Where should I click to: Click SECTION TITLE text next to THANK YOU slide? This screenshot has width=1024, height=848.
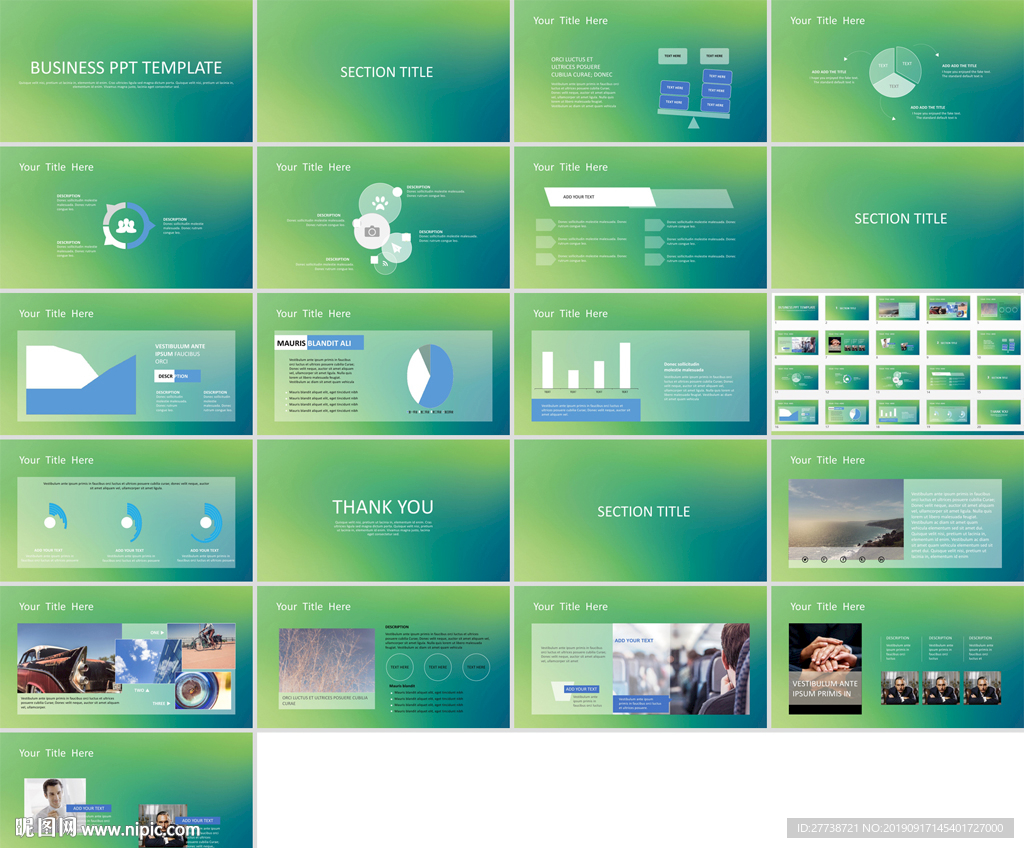[x=643, y=512]
